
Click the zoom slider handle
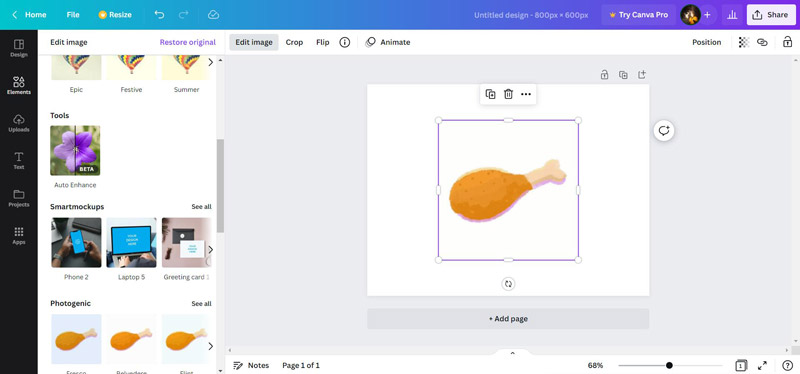point(669,365)
